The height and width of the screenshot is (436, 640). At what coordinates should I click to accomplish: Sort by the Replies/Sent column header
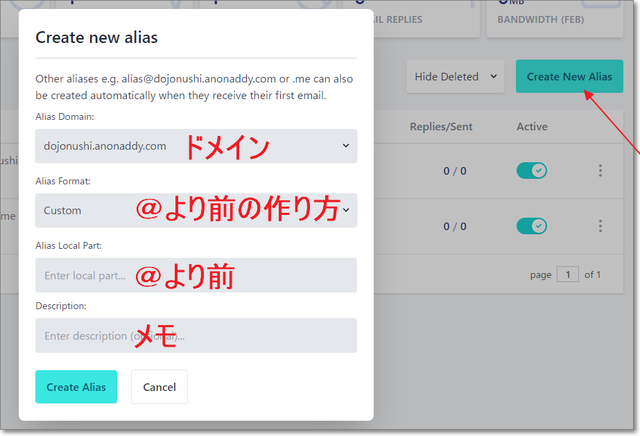pos(443,127)
